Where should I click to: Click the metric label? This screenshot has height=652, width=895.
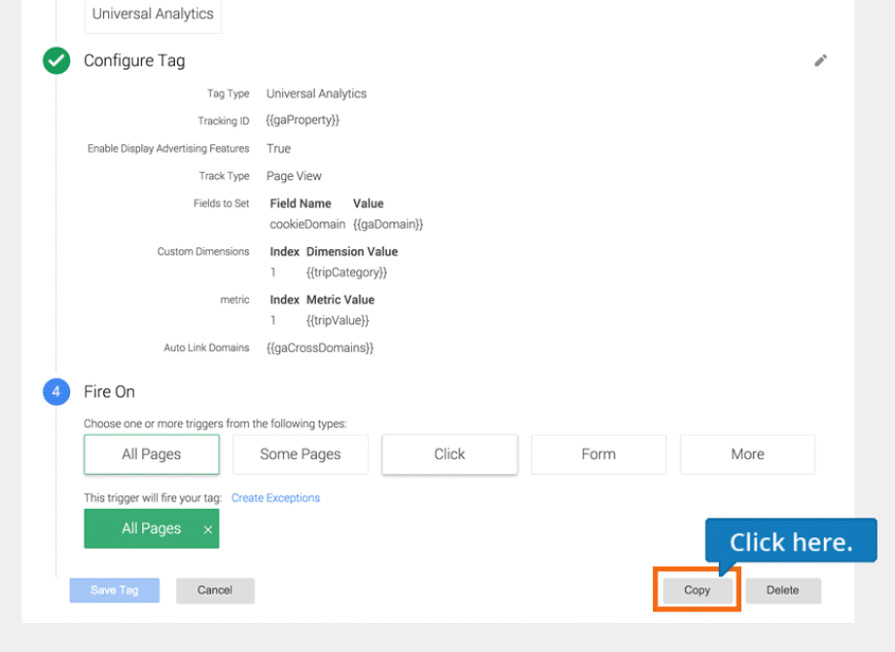235,300
